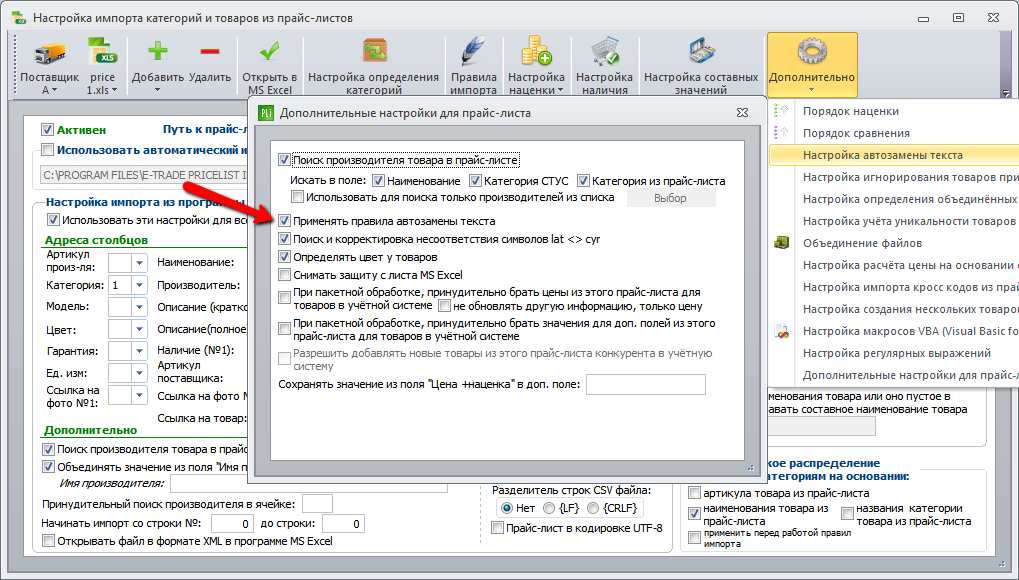Open the Артикул произ-ля column dropdown
The width and height of the screenshot is (1019, 580).
point(140,263)
